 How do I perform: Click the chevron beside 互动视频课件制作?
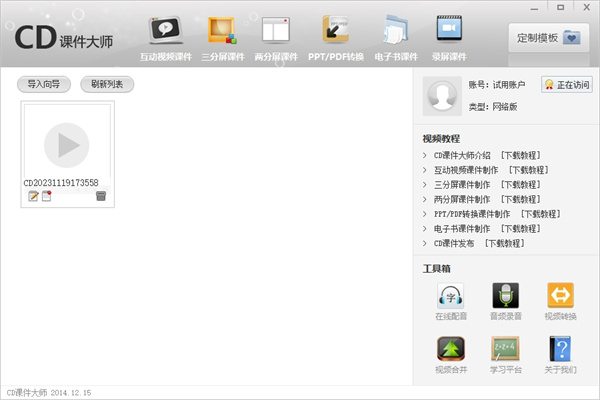click(x=425, y=170)
